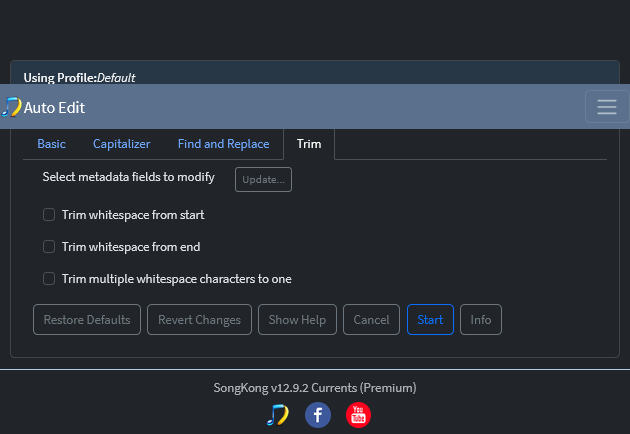Click the Auto Edit title text
Screen dimensions: 630x434
[54, 108]
